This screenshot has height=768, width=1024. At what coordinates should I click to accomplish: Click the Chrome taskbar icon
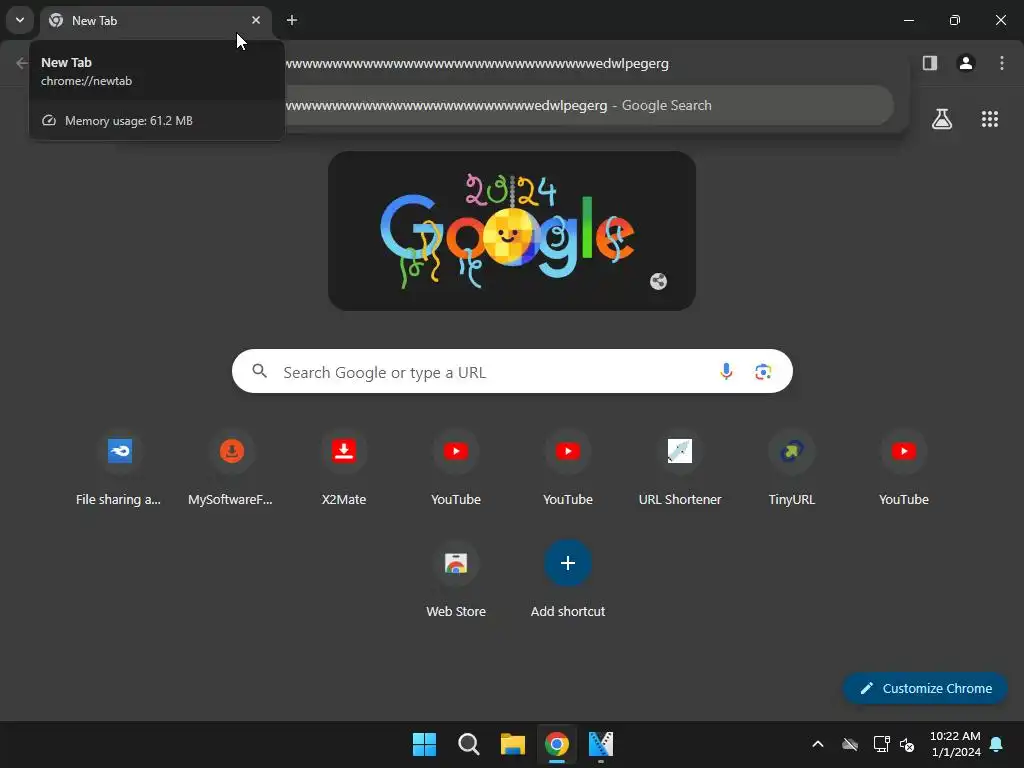[x=556, y=744]
